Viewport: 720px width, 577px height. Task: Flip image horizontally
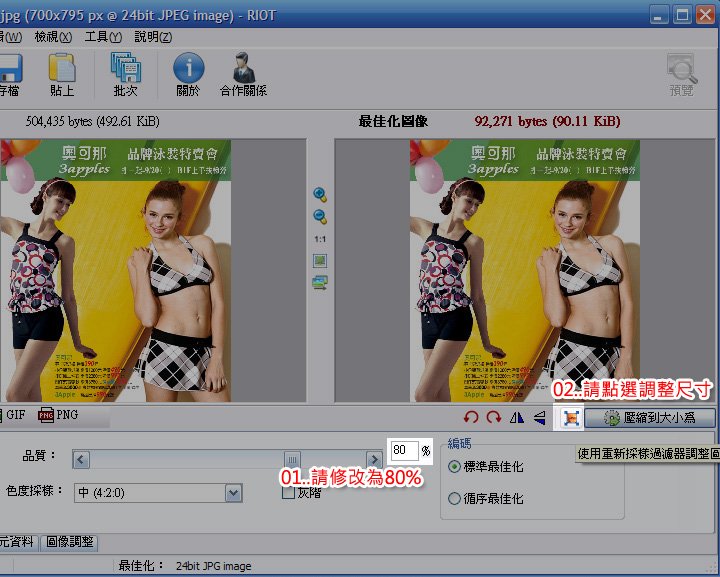[x=517, y=418]
